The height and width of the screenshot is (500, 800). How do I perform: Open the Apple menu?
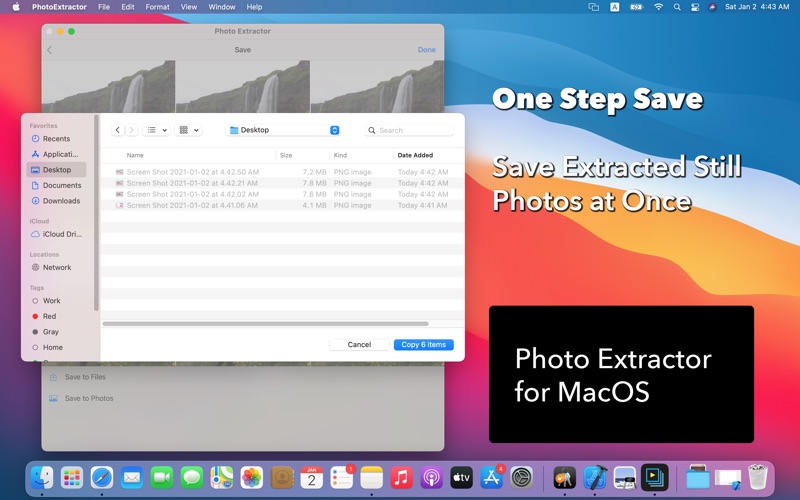16,7
